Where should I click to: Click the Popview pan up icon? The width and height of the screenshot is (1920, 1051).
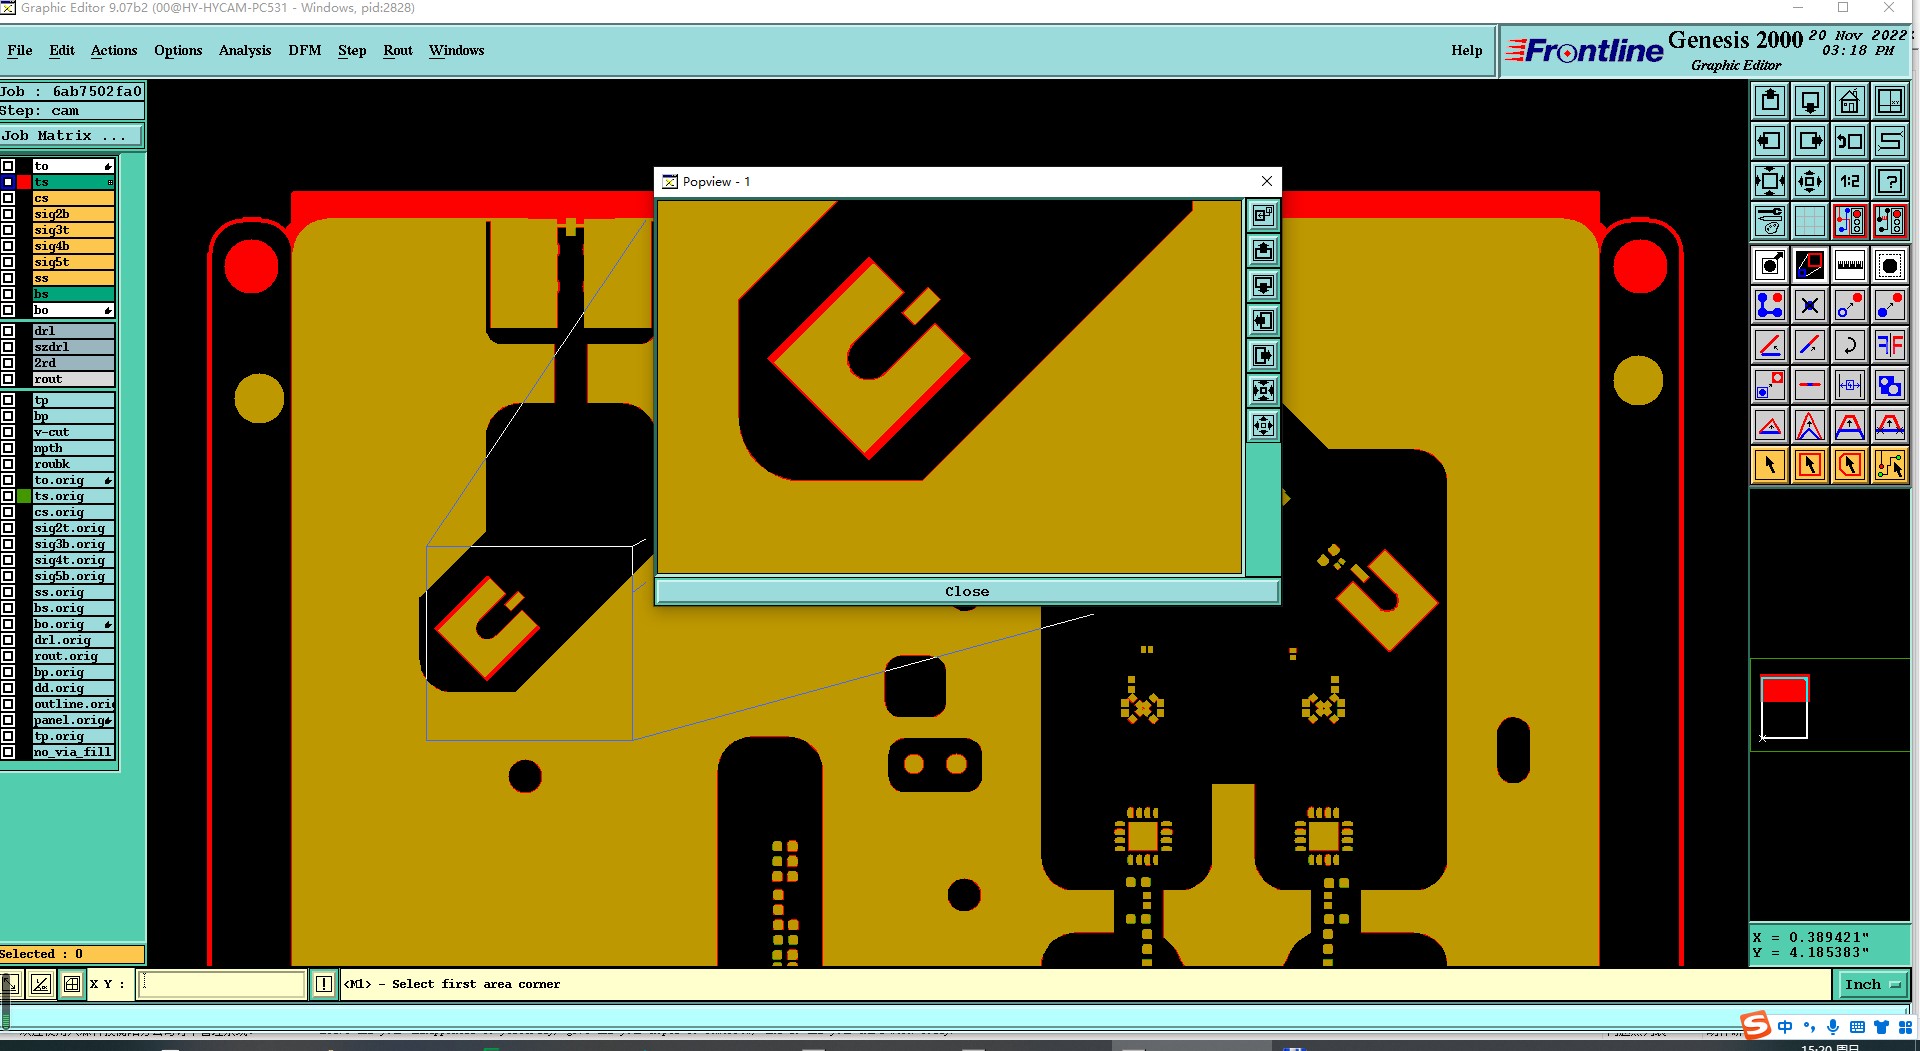coord(1264,250)
